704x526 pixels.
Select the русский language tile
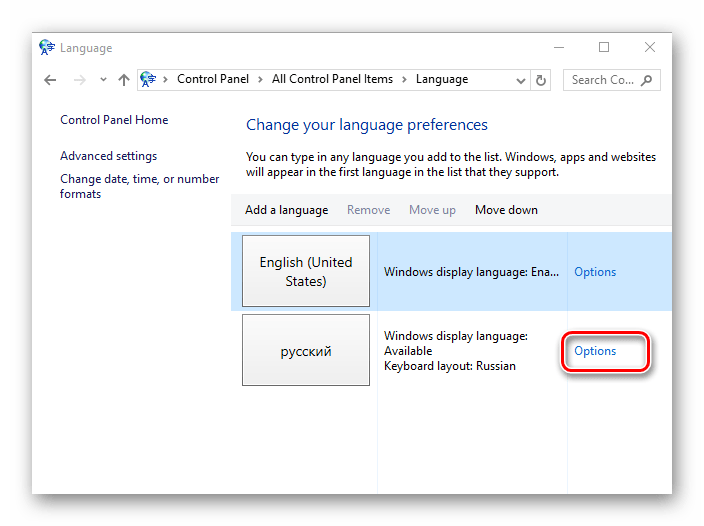pos(306,351)
